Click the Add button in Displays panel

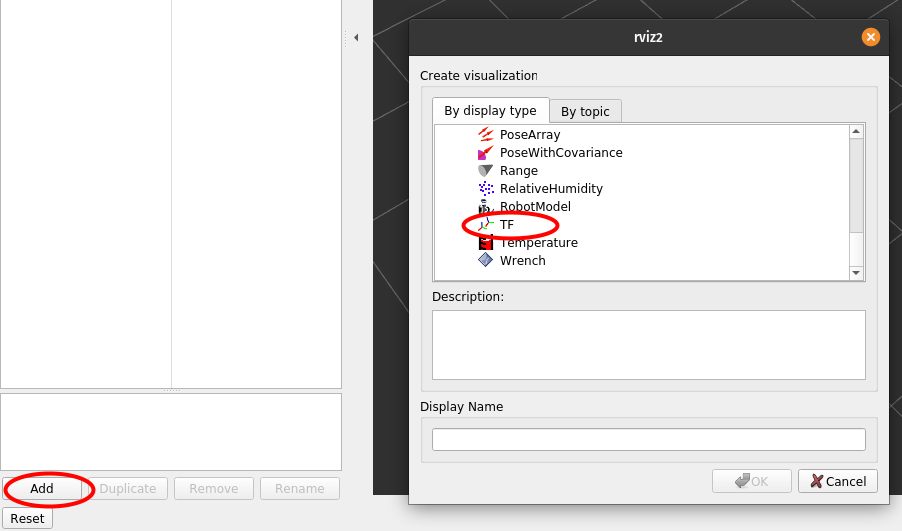pos(42,488)
